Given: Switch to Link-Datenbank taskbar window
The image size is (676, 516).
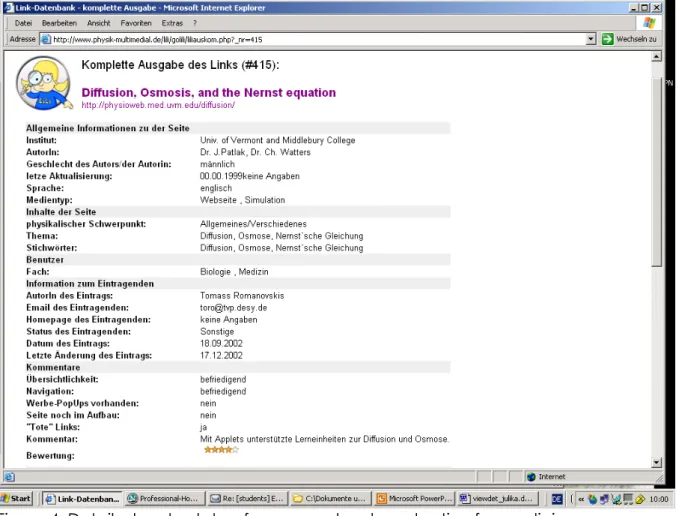Looking at the screenshot, I should click(x=82, y=499).
